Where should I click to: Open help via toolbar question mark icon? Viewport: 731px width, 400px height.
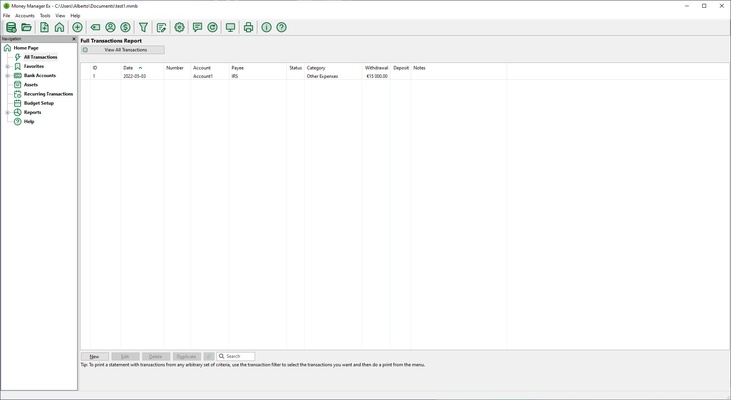pos(281,28)
